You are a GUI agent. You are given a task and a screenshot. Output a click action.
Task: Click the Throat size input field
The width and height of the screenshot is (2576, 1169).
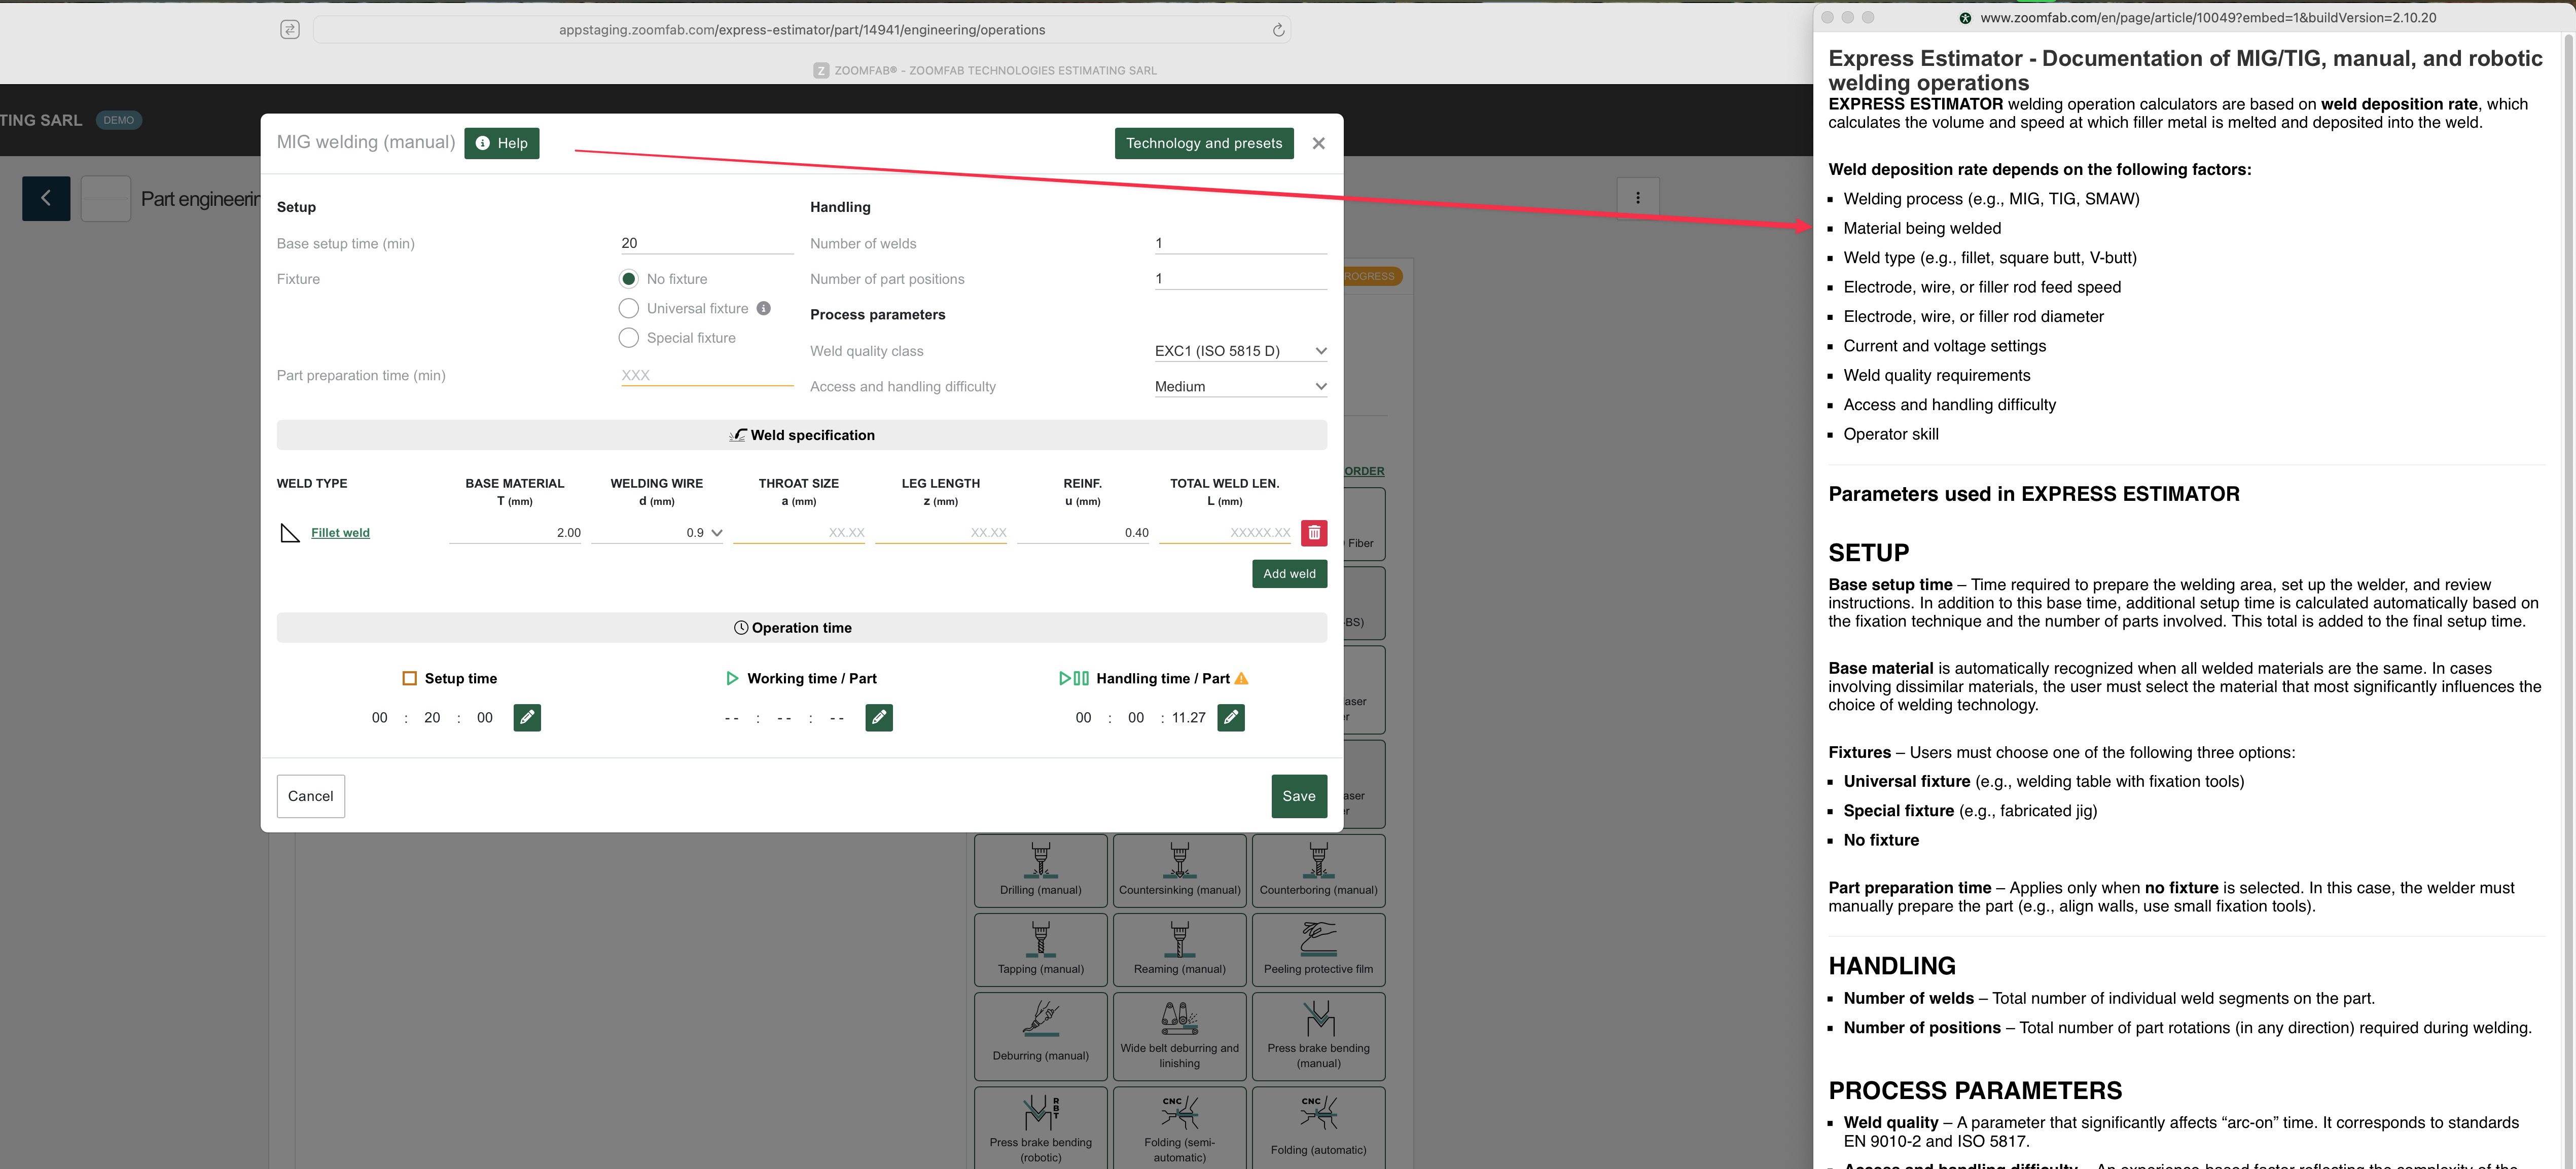799,533
